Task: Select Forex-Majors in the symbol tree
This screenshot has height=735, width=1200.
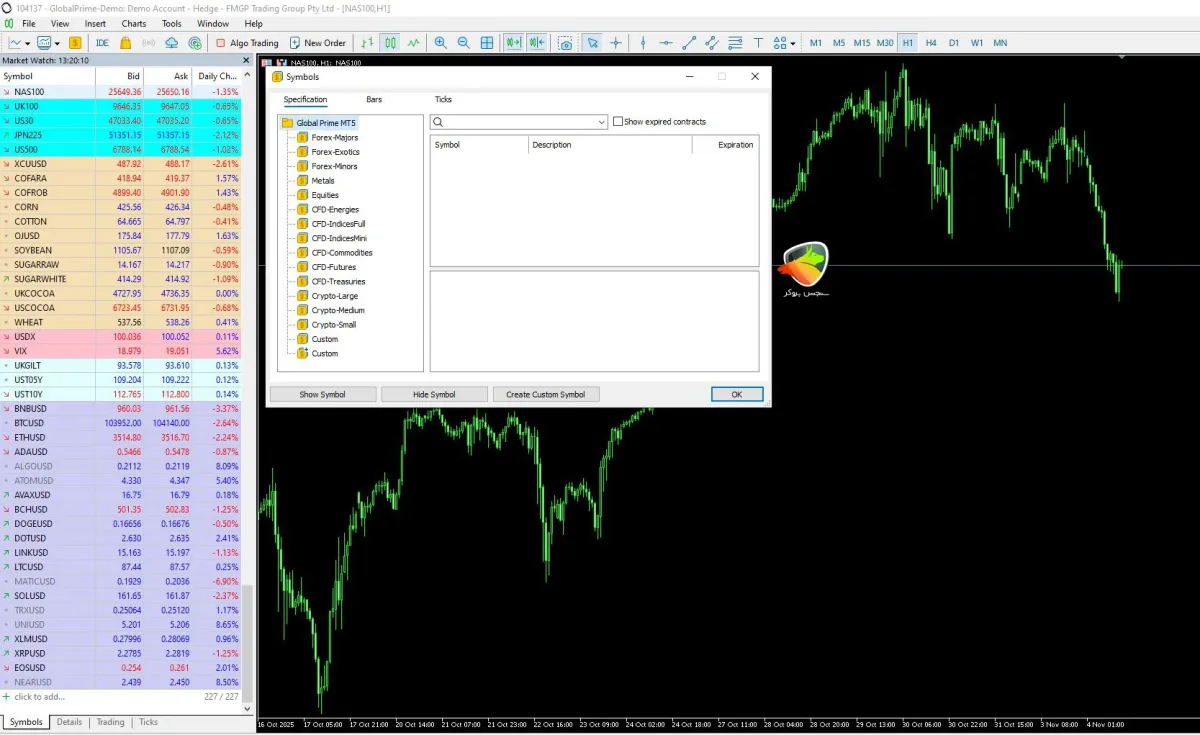Action: pyautogui.click(x=334, y=137)
